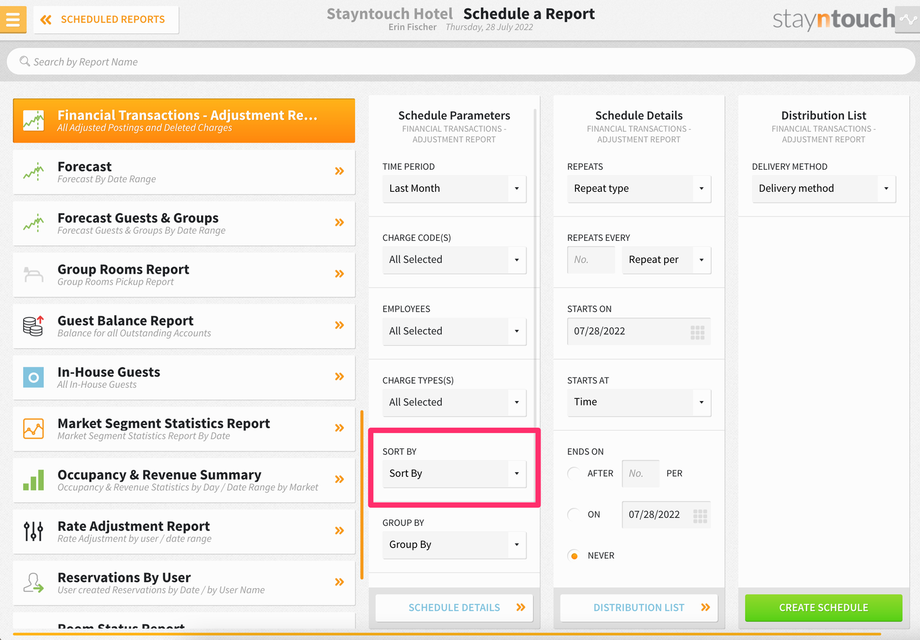Click the In-House Guests blue icon
The width and height of the screenshot is (920, 640).
tap(33, 377)
